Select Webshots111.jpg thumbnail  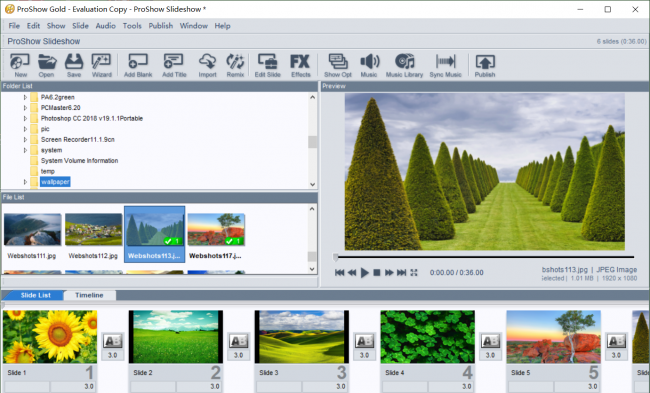click(32, 230)
